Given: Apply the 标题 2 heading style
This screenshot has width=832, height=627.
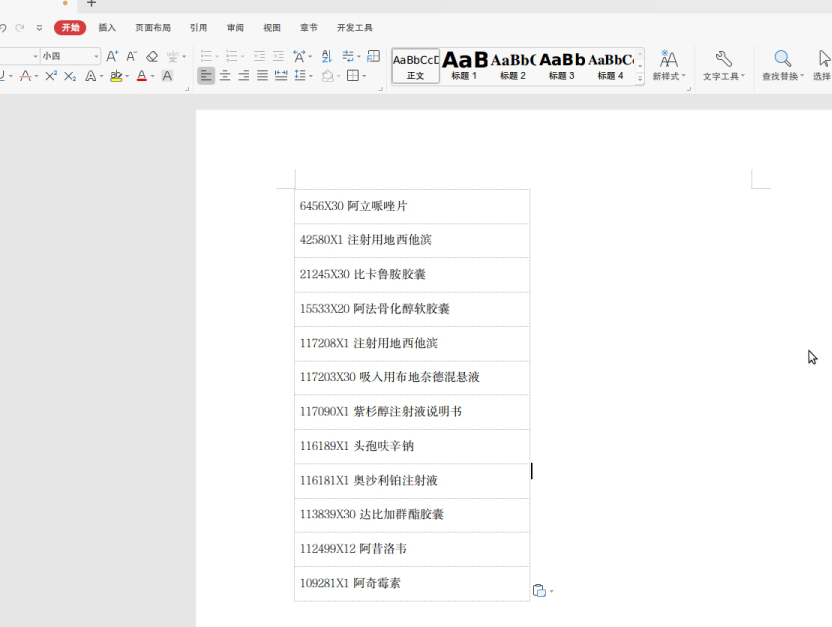Looking at the screenshot, I should [x=513, y=66].
